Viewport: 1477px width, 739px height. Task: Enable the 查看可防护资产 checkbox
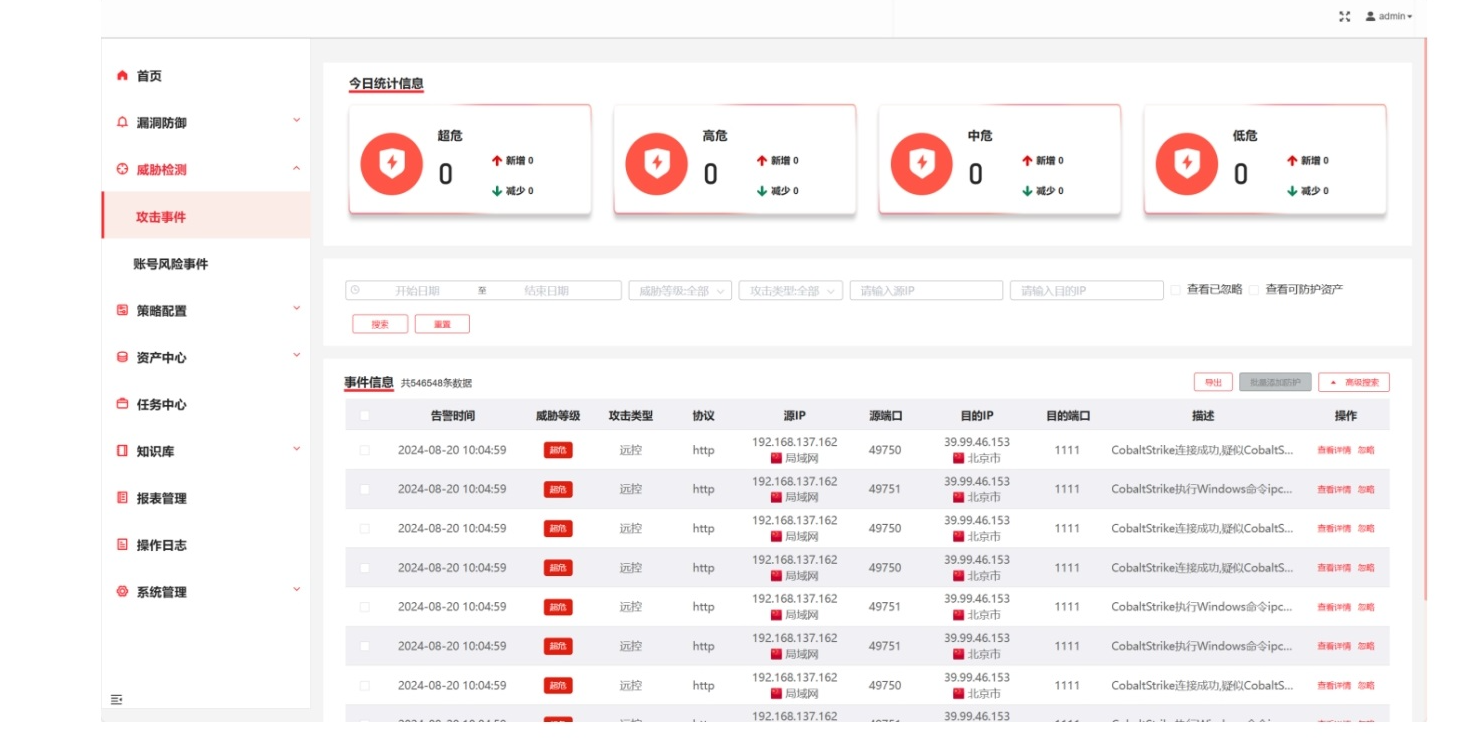click(1253, 290)
